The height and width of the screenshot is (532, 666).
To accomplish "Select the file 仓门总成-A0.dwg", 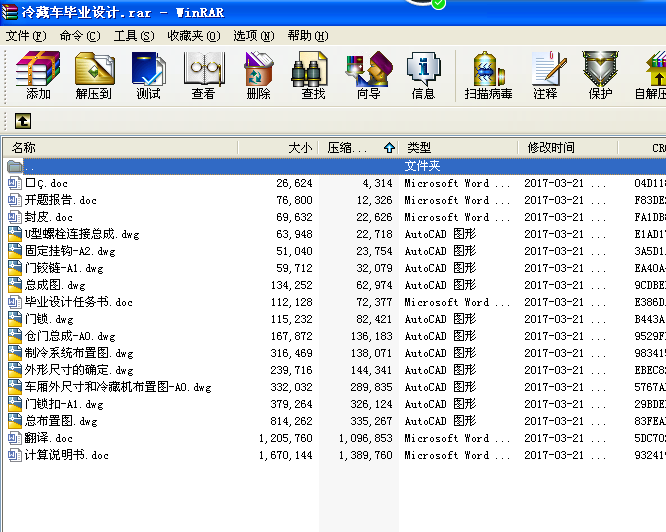I will click(x=70, y=336).
